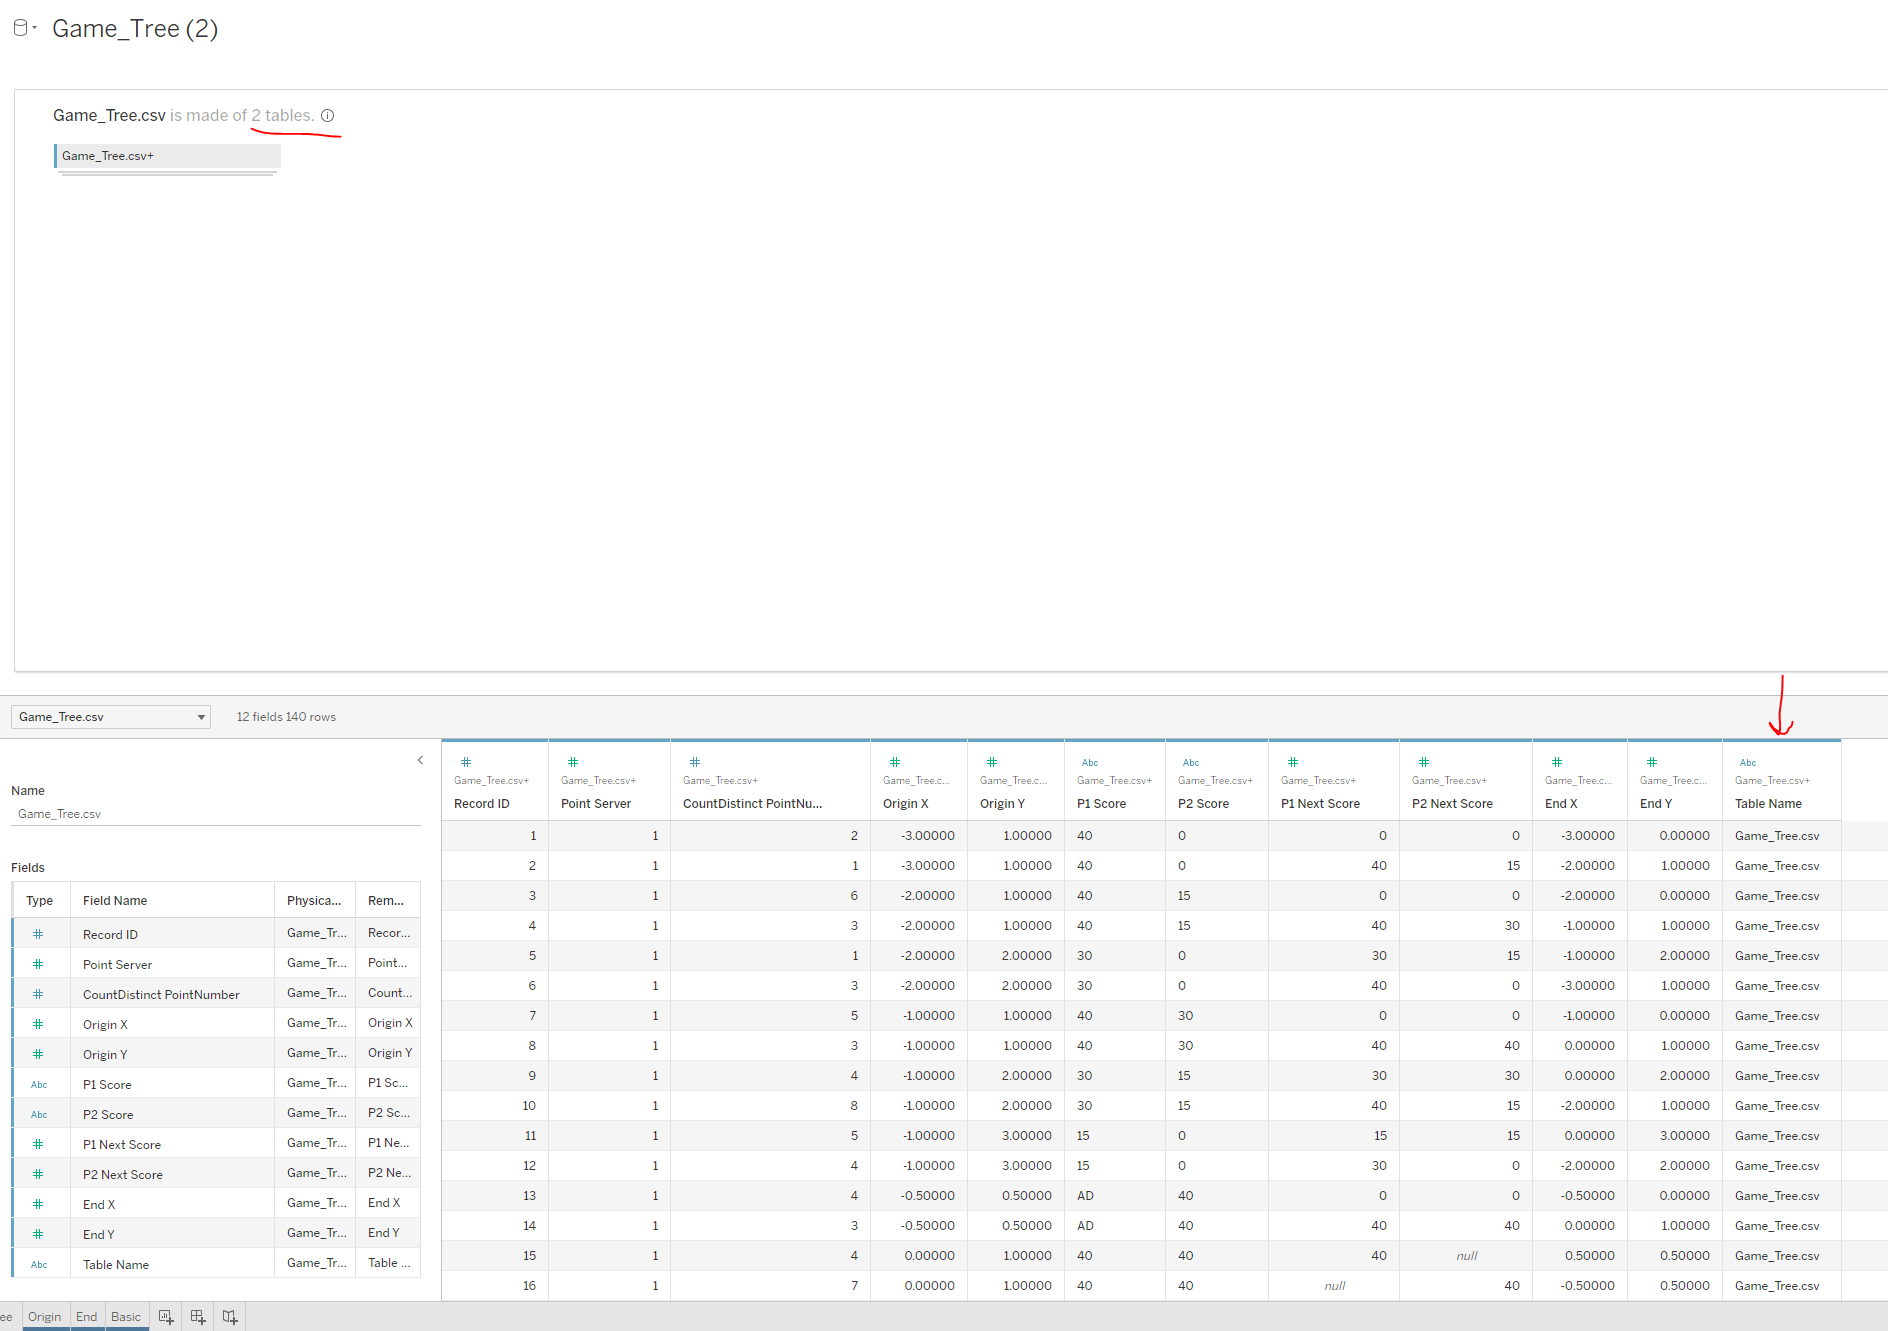
Task: Click number type icon in P1 Next Score field row
Action: point(38,1144)
